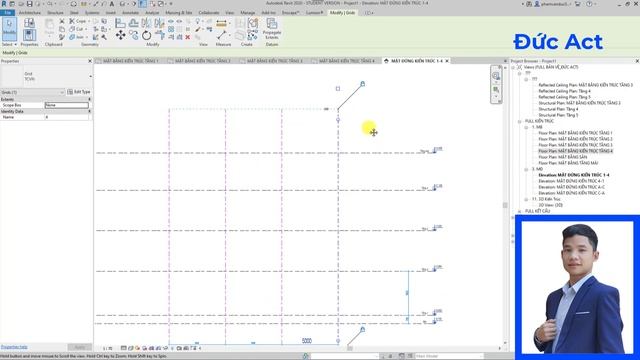Click the Cut to Clipboard scissors icon

point(62,21)
